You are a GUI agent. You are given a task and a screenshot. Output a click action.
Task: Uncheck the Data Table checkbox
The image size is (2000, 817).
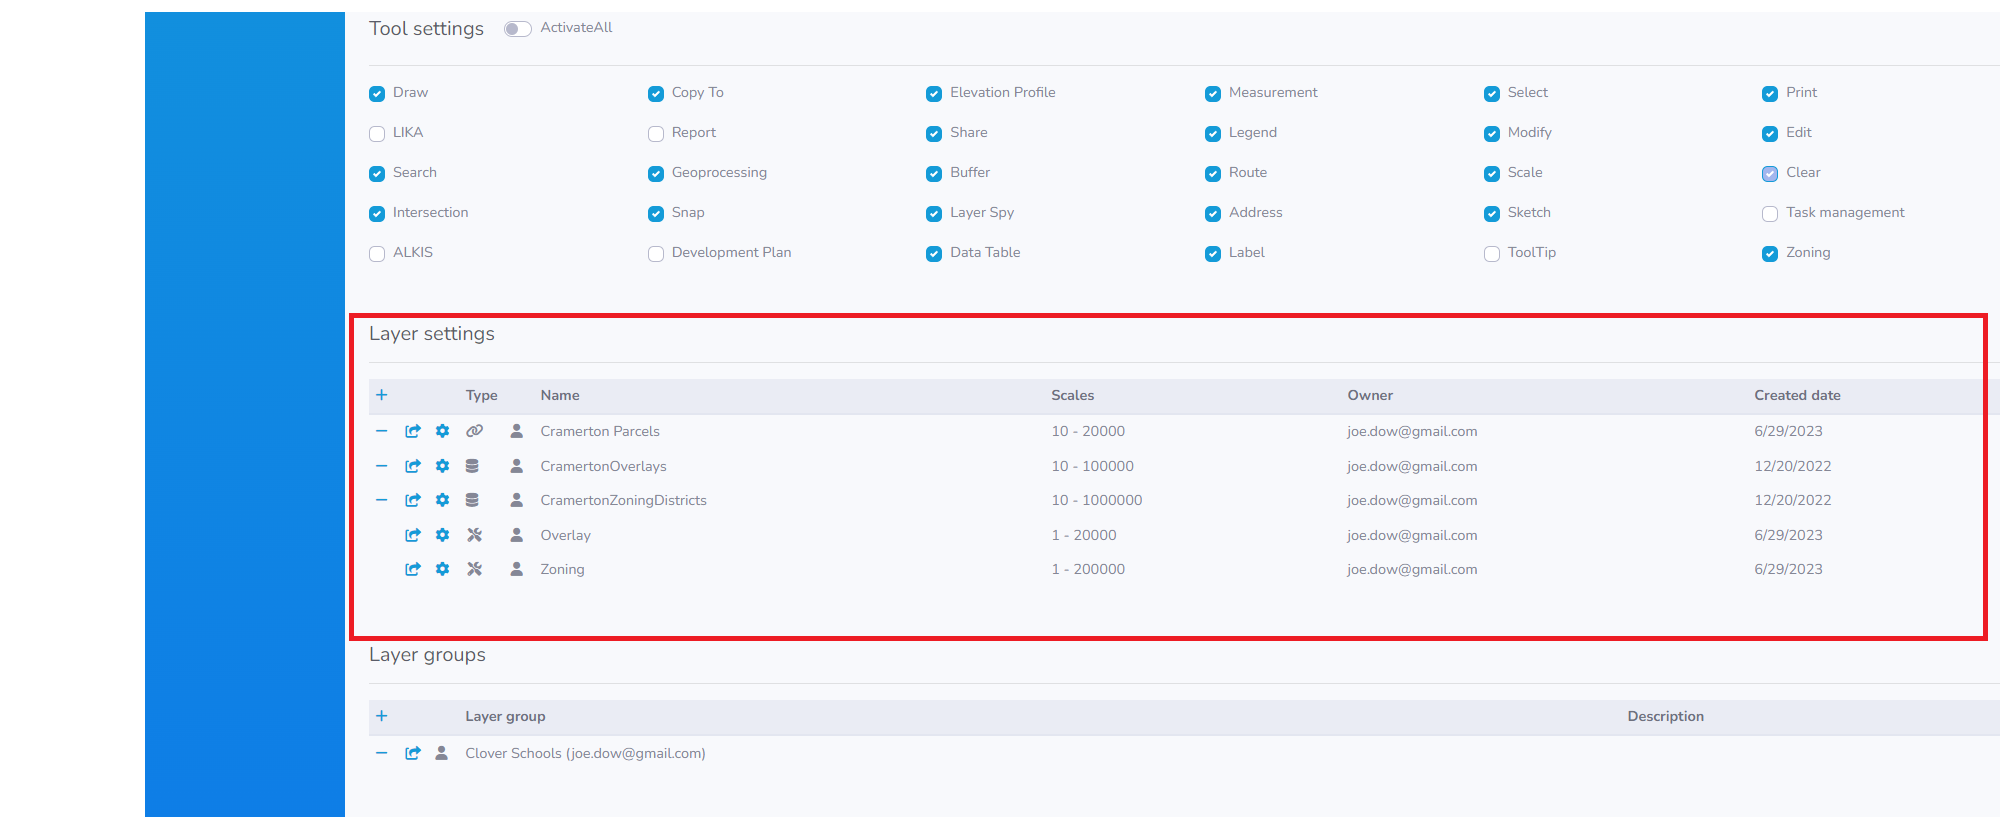(x=934, y=253)
